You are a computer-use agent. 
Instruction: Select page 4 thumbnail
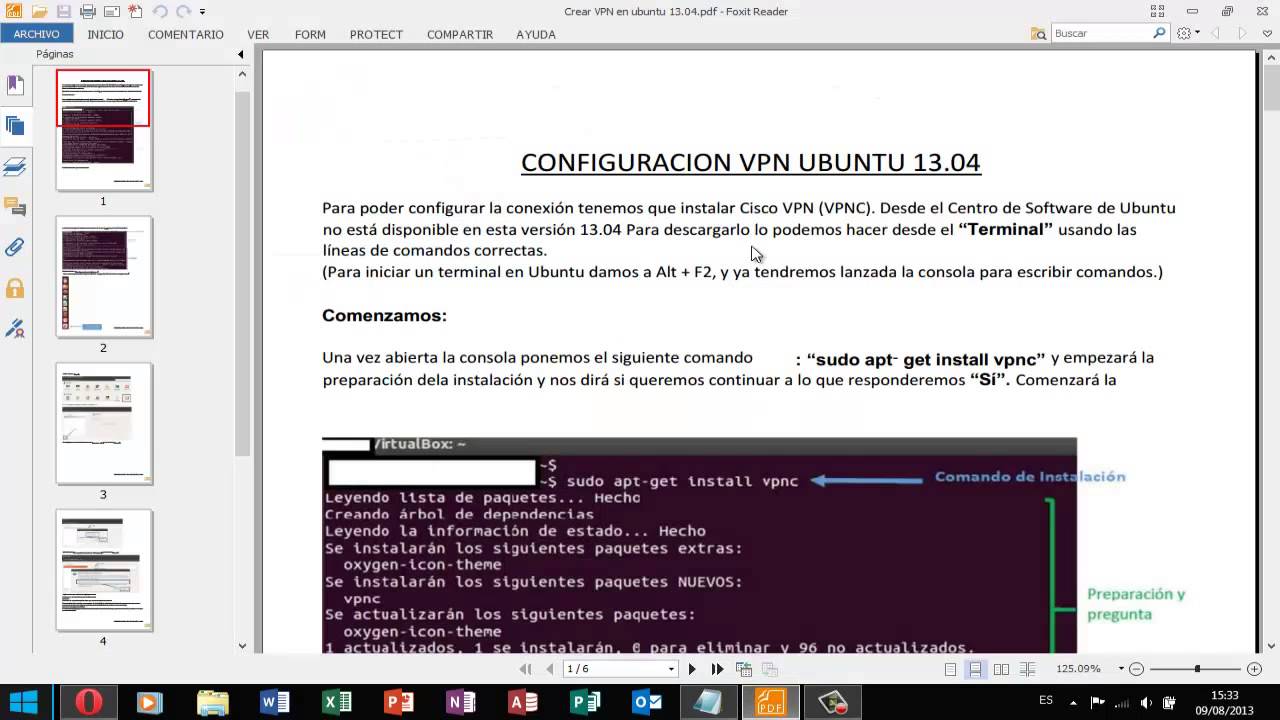[x=103, y=570]
